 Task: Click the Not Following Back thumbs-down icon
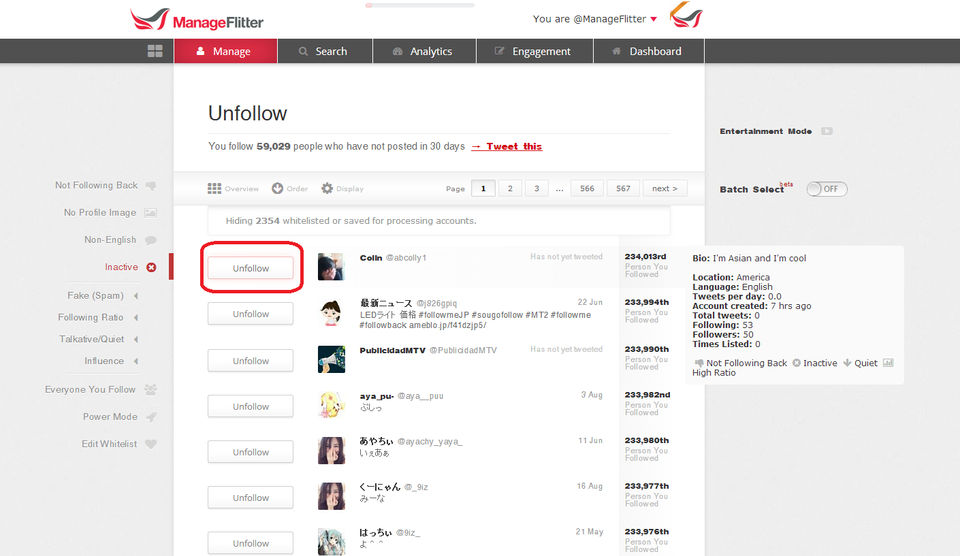(151, 186)
